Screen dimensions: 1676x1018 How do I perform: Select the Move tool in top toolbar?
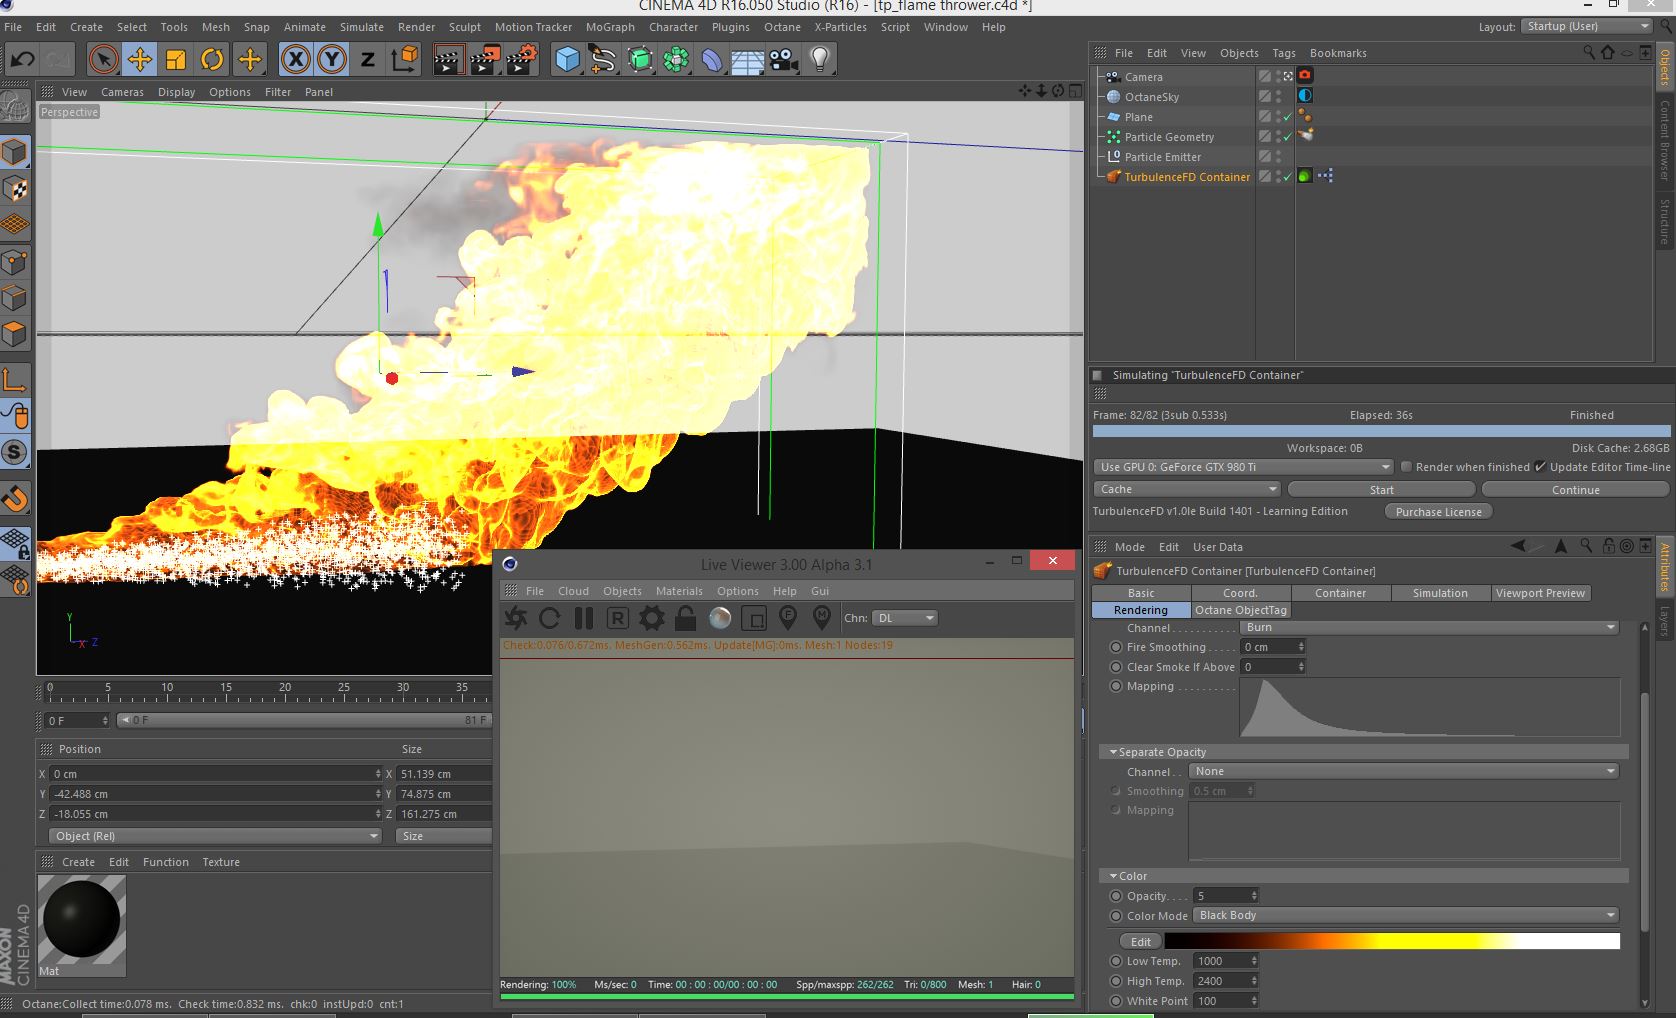tap(140, 60)
